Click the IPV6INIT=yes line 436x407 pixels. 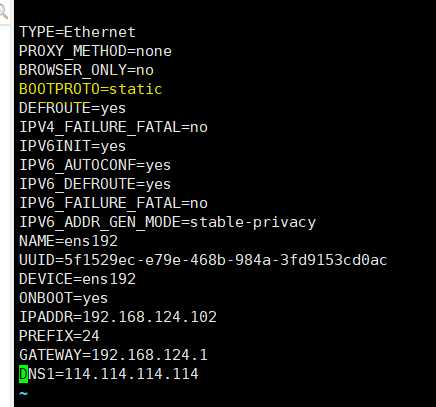[x=73, y=146]
